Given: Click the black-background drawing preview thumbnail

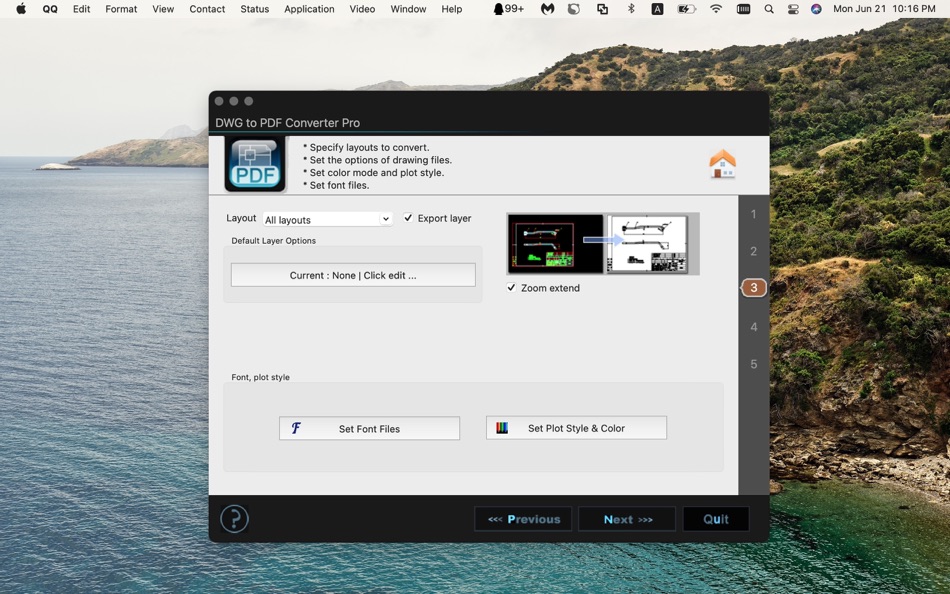Looking at the screenshot, I should pos(555,244).
